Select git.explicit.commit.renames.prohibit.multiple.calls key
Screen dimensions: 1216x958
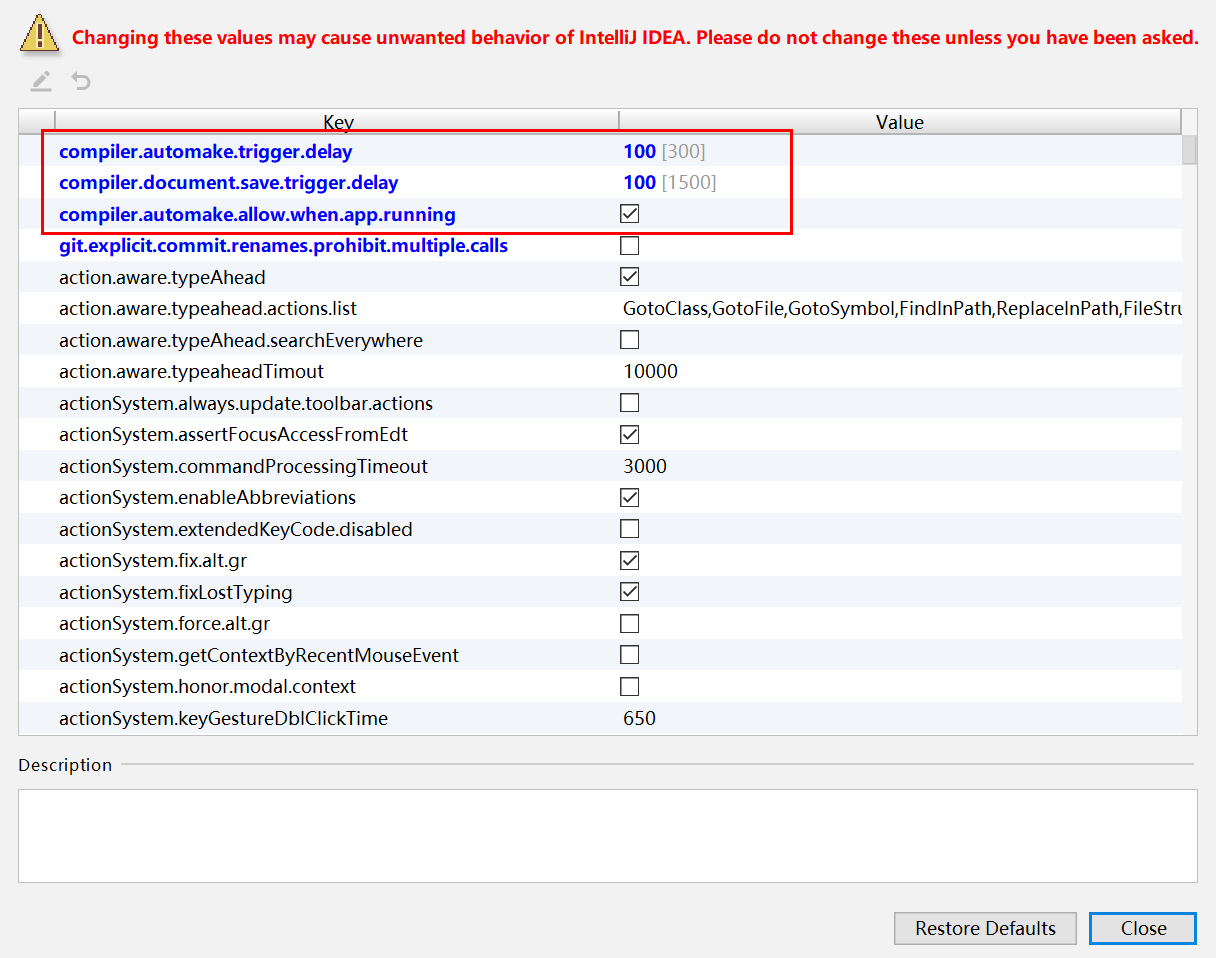pos(283,245)
